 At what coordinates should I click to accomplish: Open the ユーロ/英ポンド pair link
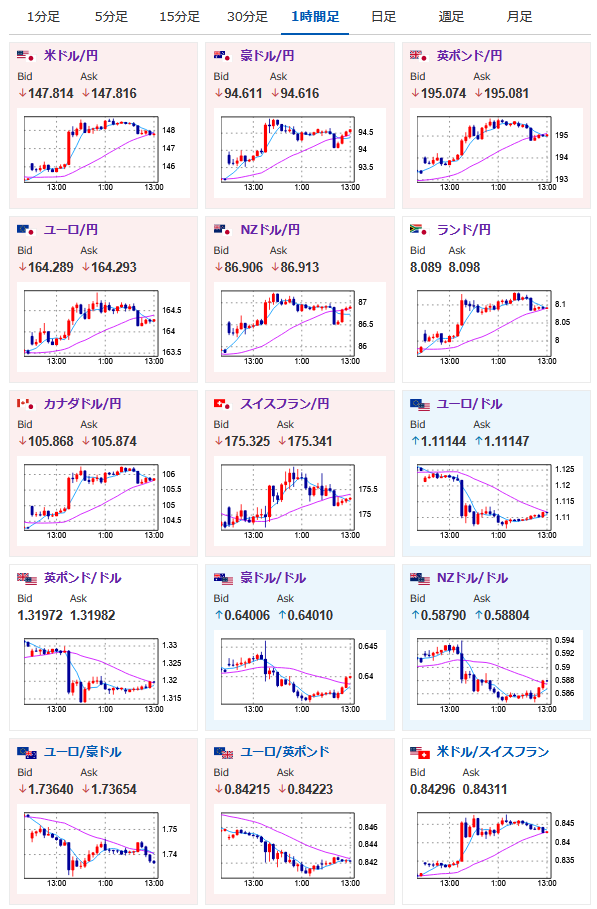pos(285,751)
